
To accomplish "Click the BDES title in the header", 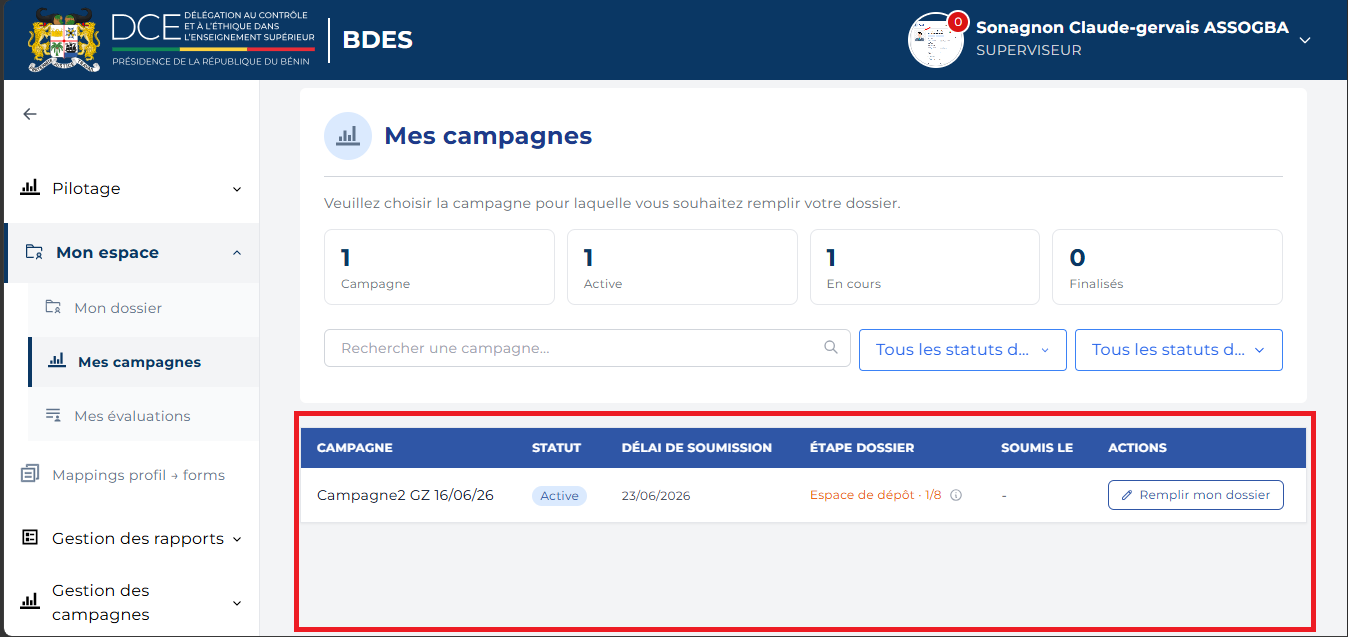I will pyautogui.click(x=377, y=40).
